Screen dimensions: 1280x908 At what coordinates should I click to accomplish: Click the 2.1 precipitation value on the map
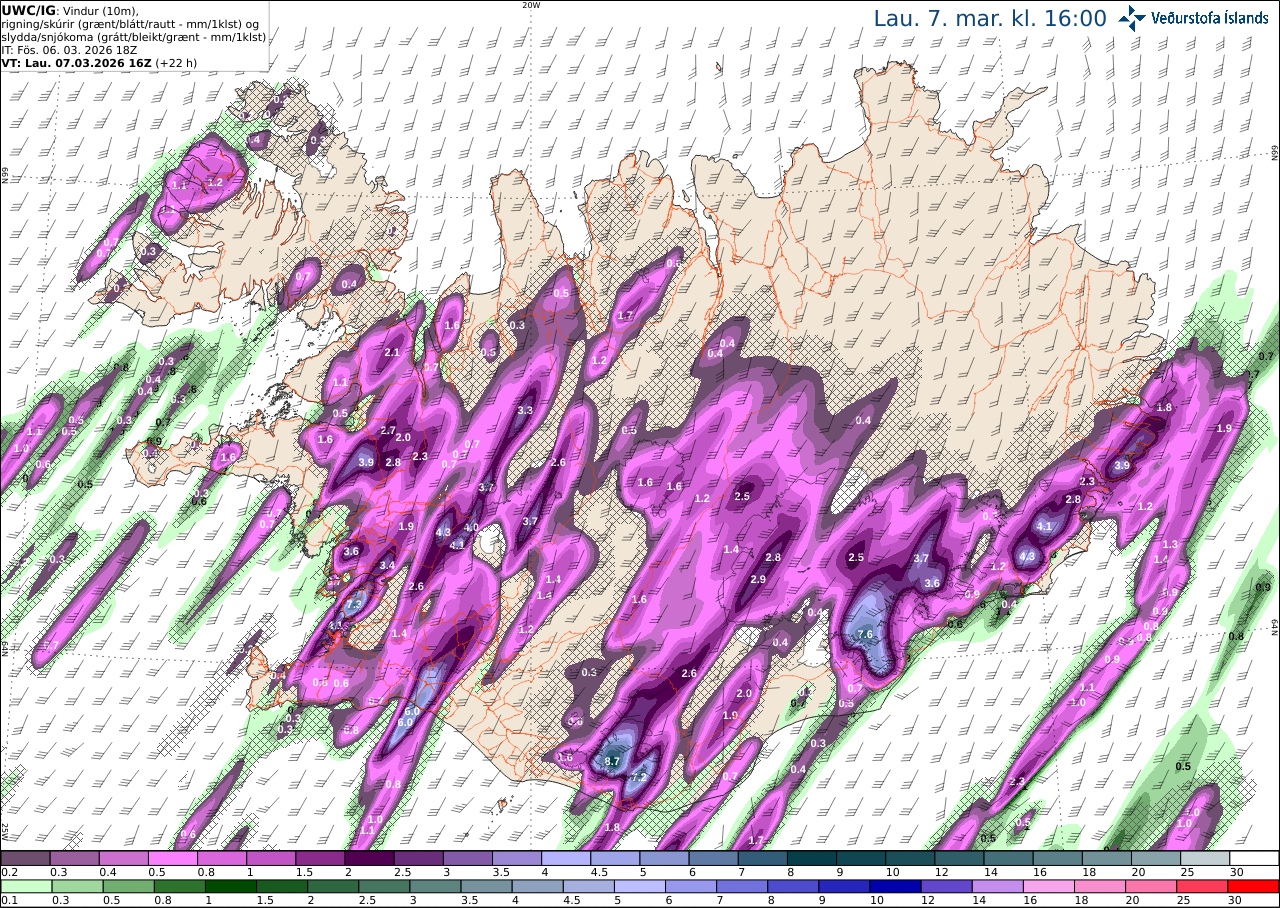tap(392, 353)
